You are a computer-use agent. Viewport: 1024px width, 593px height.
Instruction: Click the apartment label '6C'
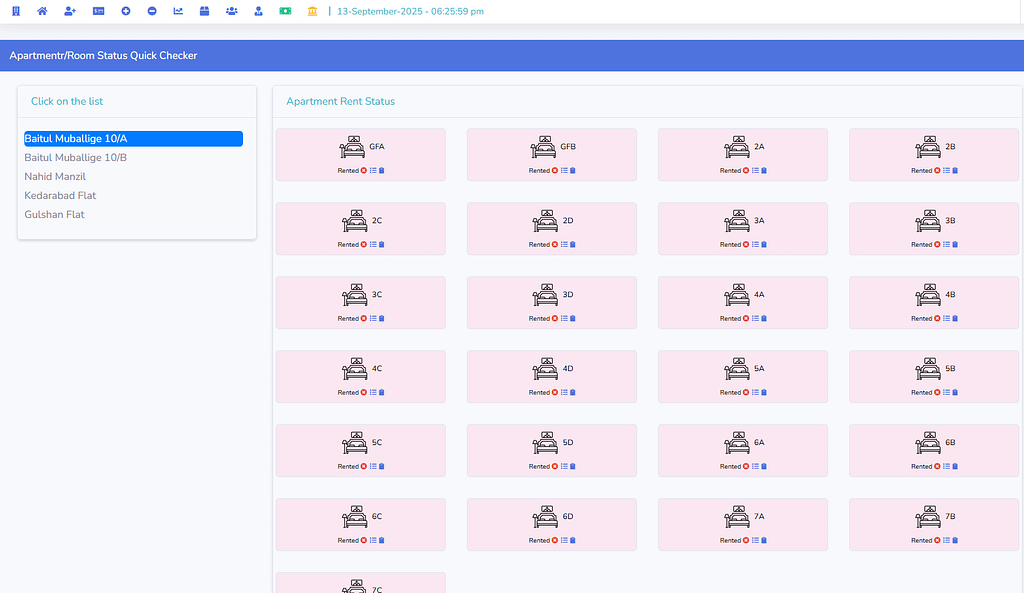377,516
